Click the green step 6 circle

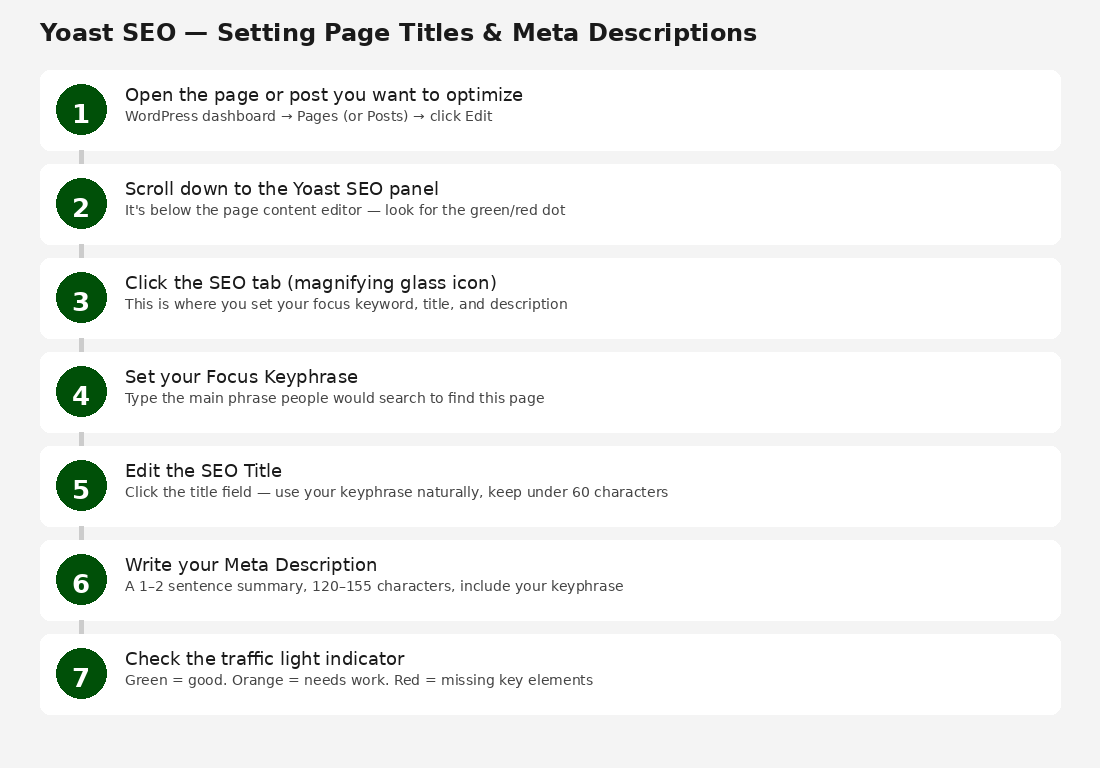click(81, 580)
